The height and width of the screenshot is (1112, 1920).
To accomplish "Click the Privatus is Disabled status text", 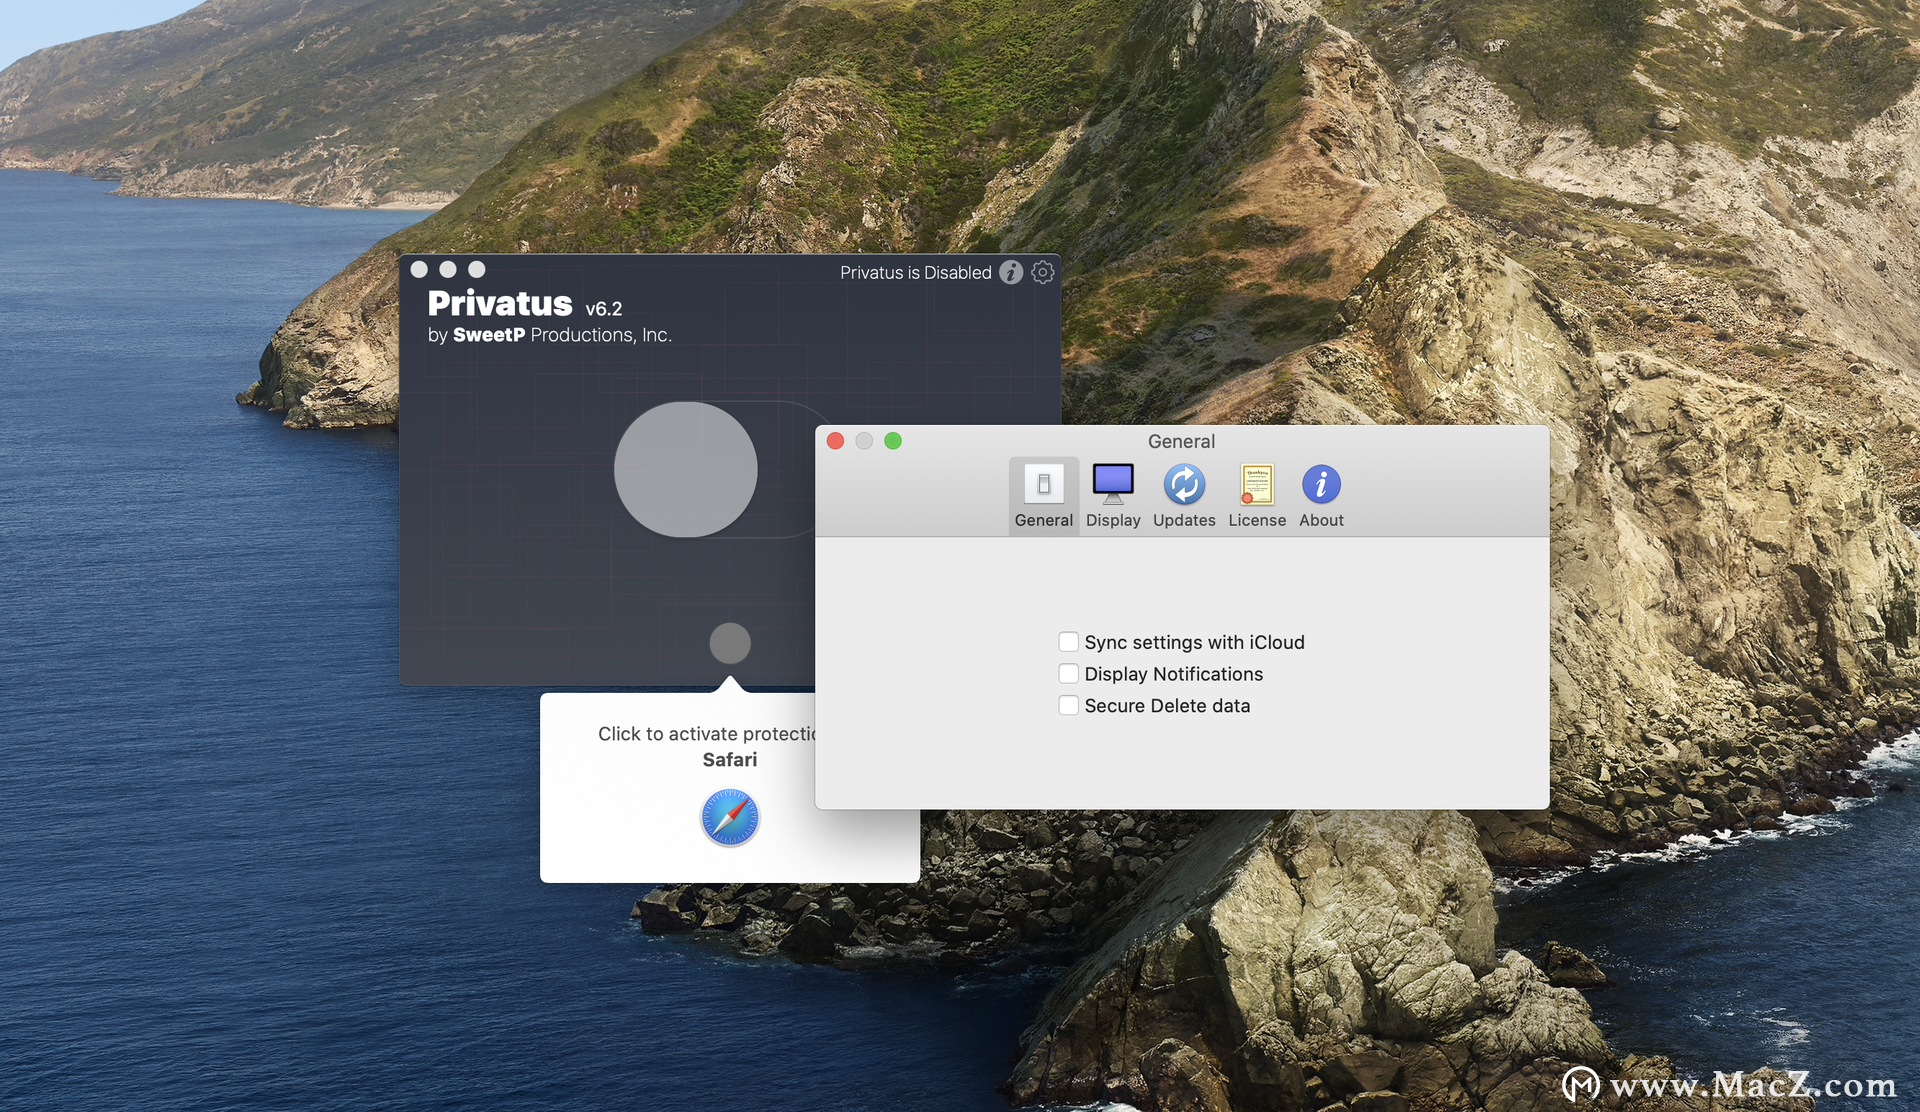I will (915, 273).
